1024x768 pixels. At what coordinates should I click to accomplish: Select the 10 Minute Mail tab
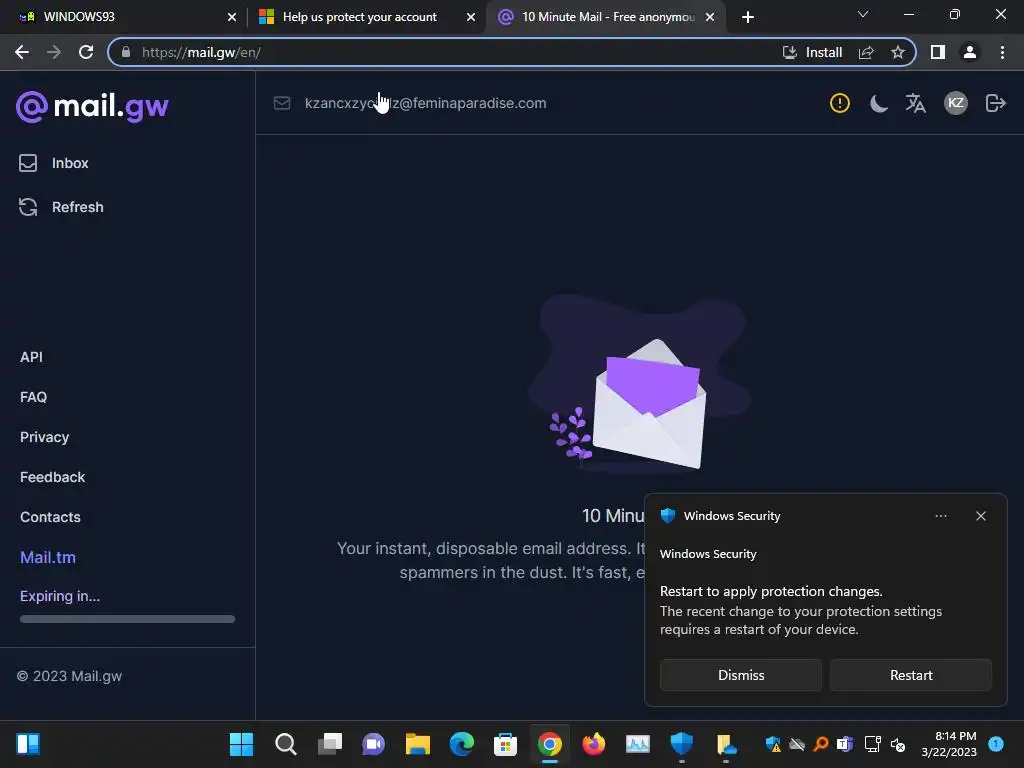click(608, 17)
